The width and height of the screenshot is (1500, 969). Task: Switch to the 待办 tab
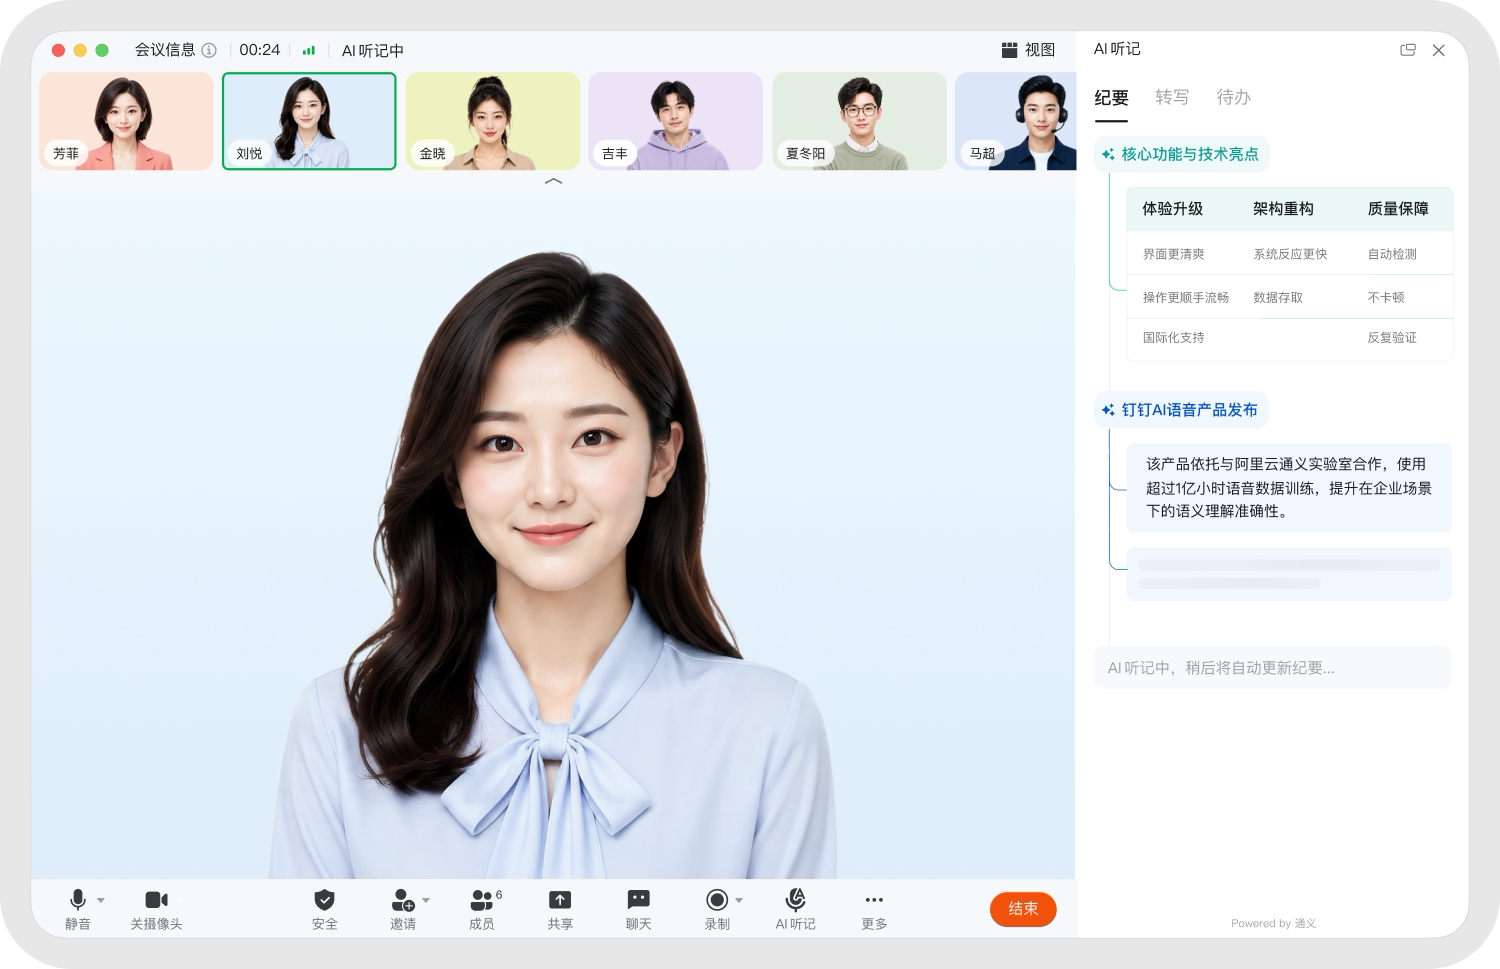1233,98
